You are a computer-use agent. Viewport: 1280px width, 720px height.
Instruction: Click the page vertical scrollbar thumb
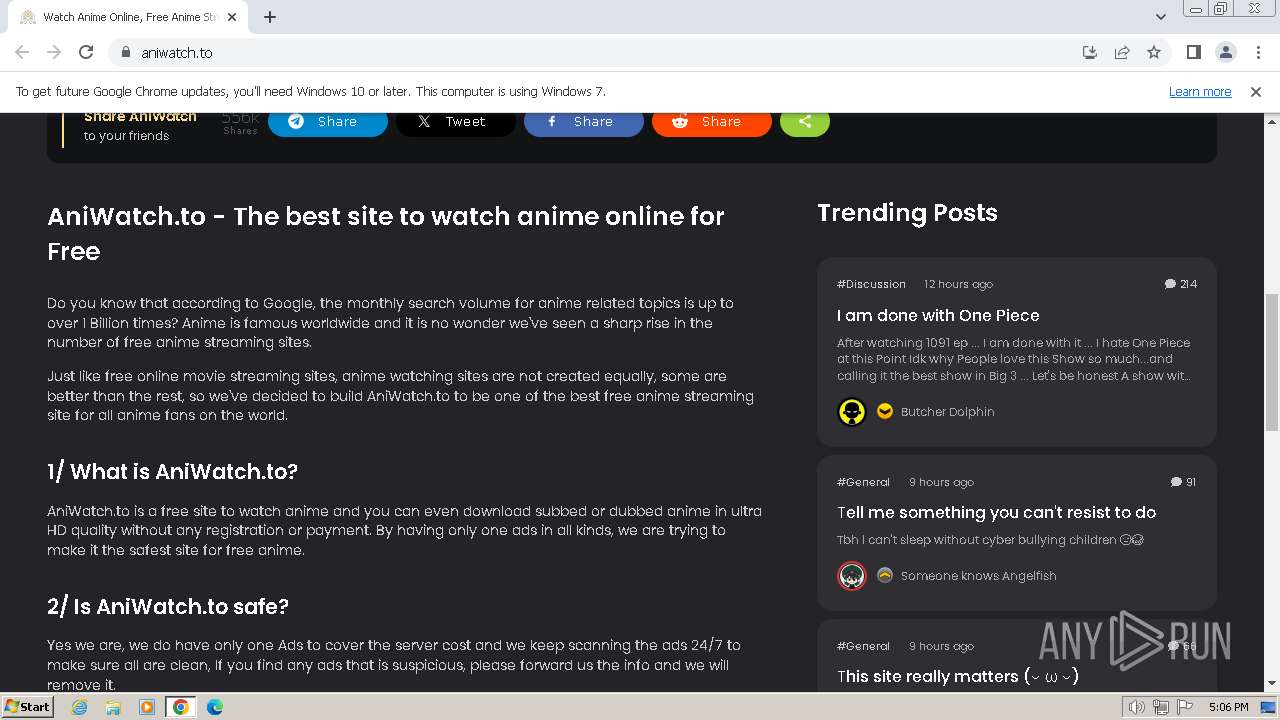pyautogui.click(x=1271, y=362)
